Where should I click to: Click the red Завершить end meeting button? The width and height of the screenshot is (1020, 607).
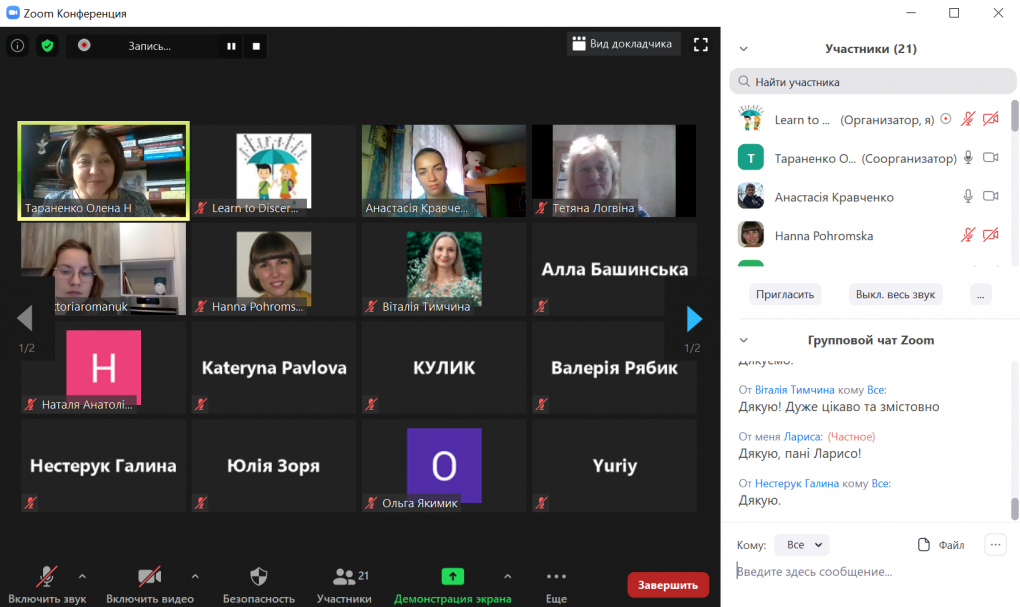click(x=668, y=585)
